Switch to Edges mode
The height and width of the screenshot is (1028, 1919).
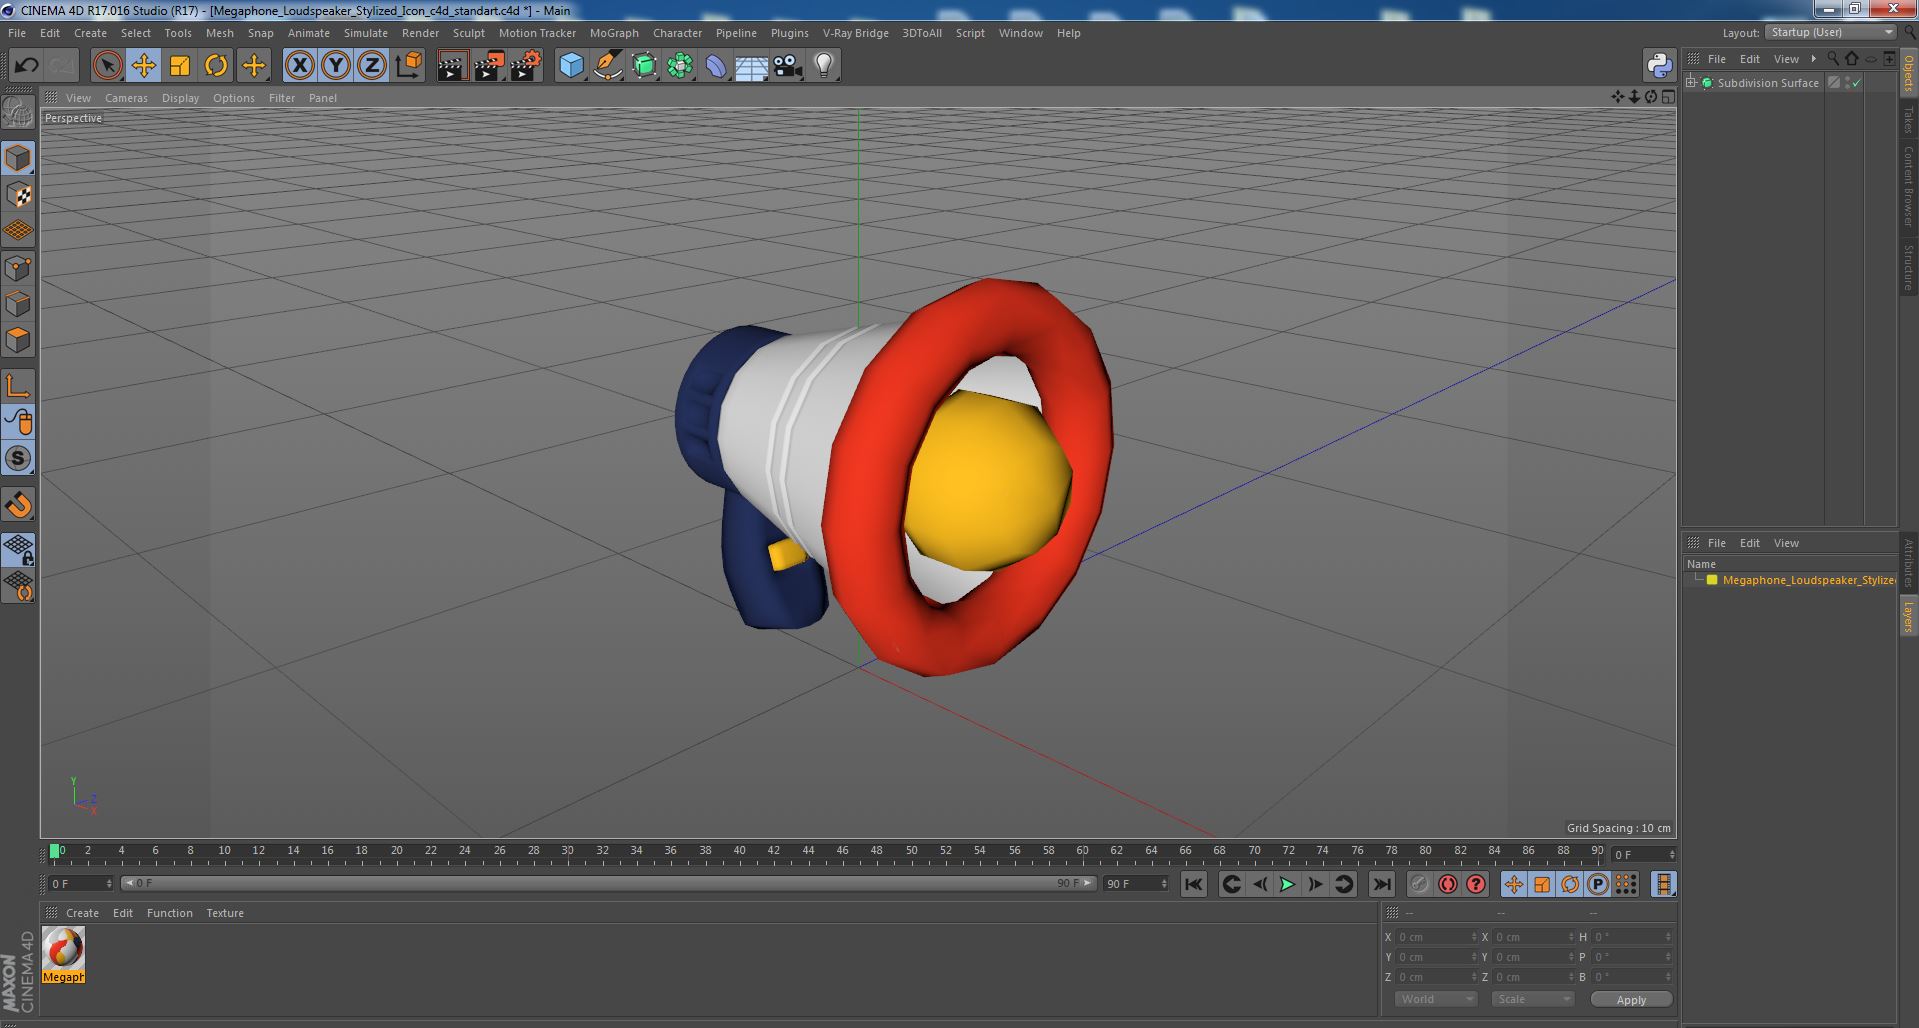coord(18,304)
